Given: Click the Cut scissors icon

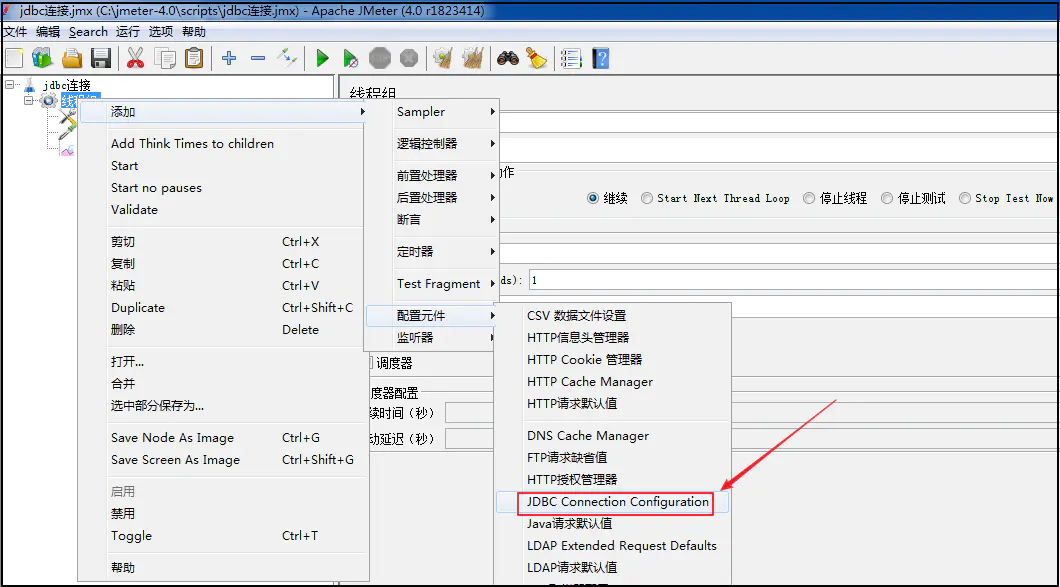Looking at the screenshot, I should (x=135, y=59).
